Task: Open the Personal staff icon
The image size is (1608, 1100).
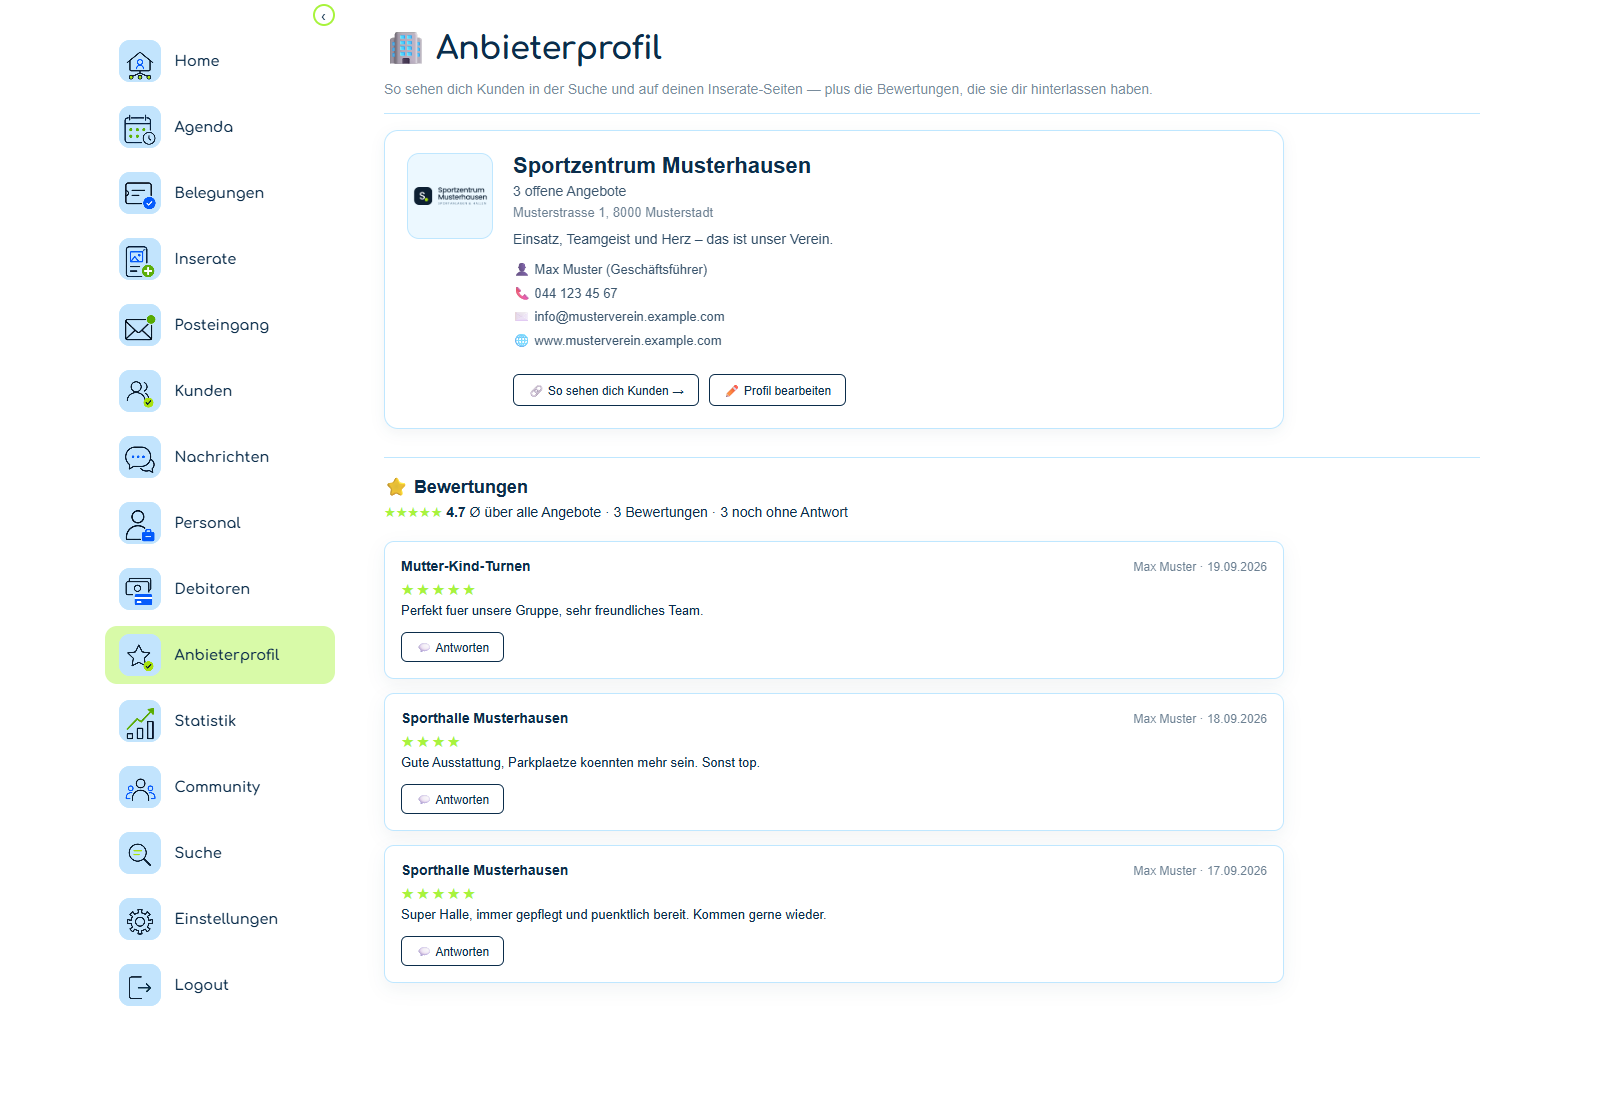Action: [140, 523]
